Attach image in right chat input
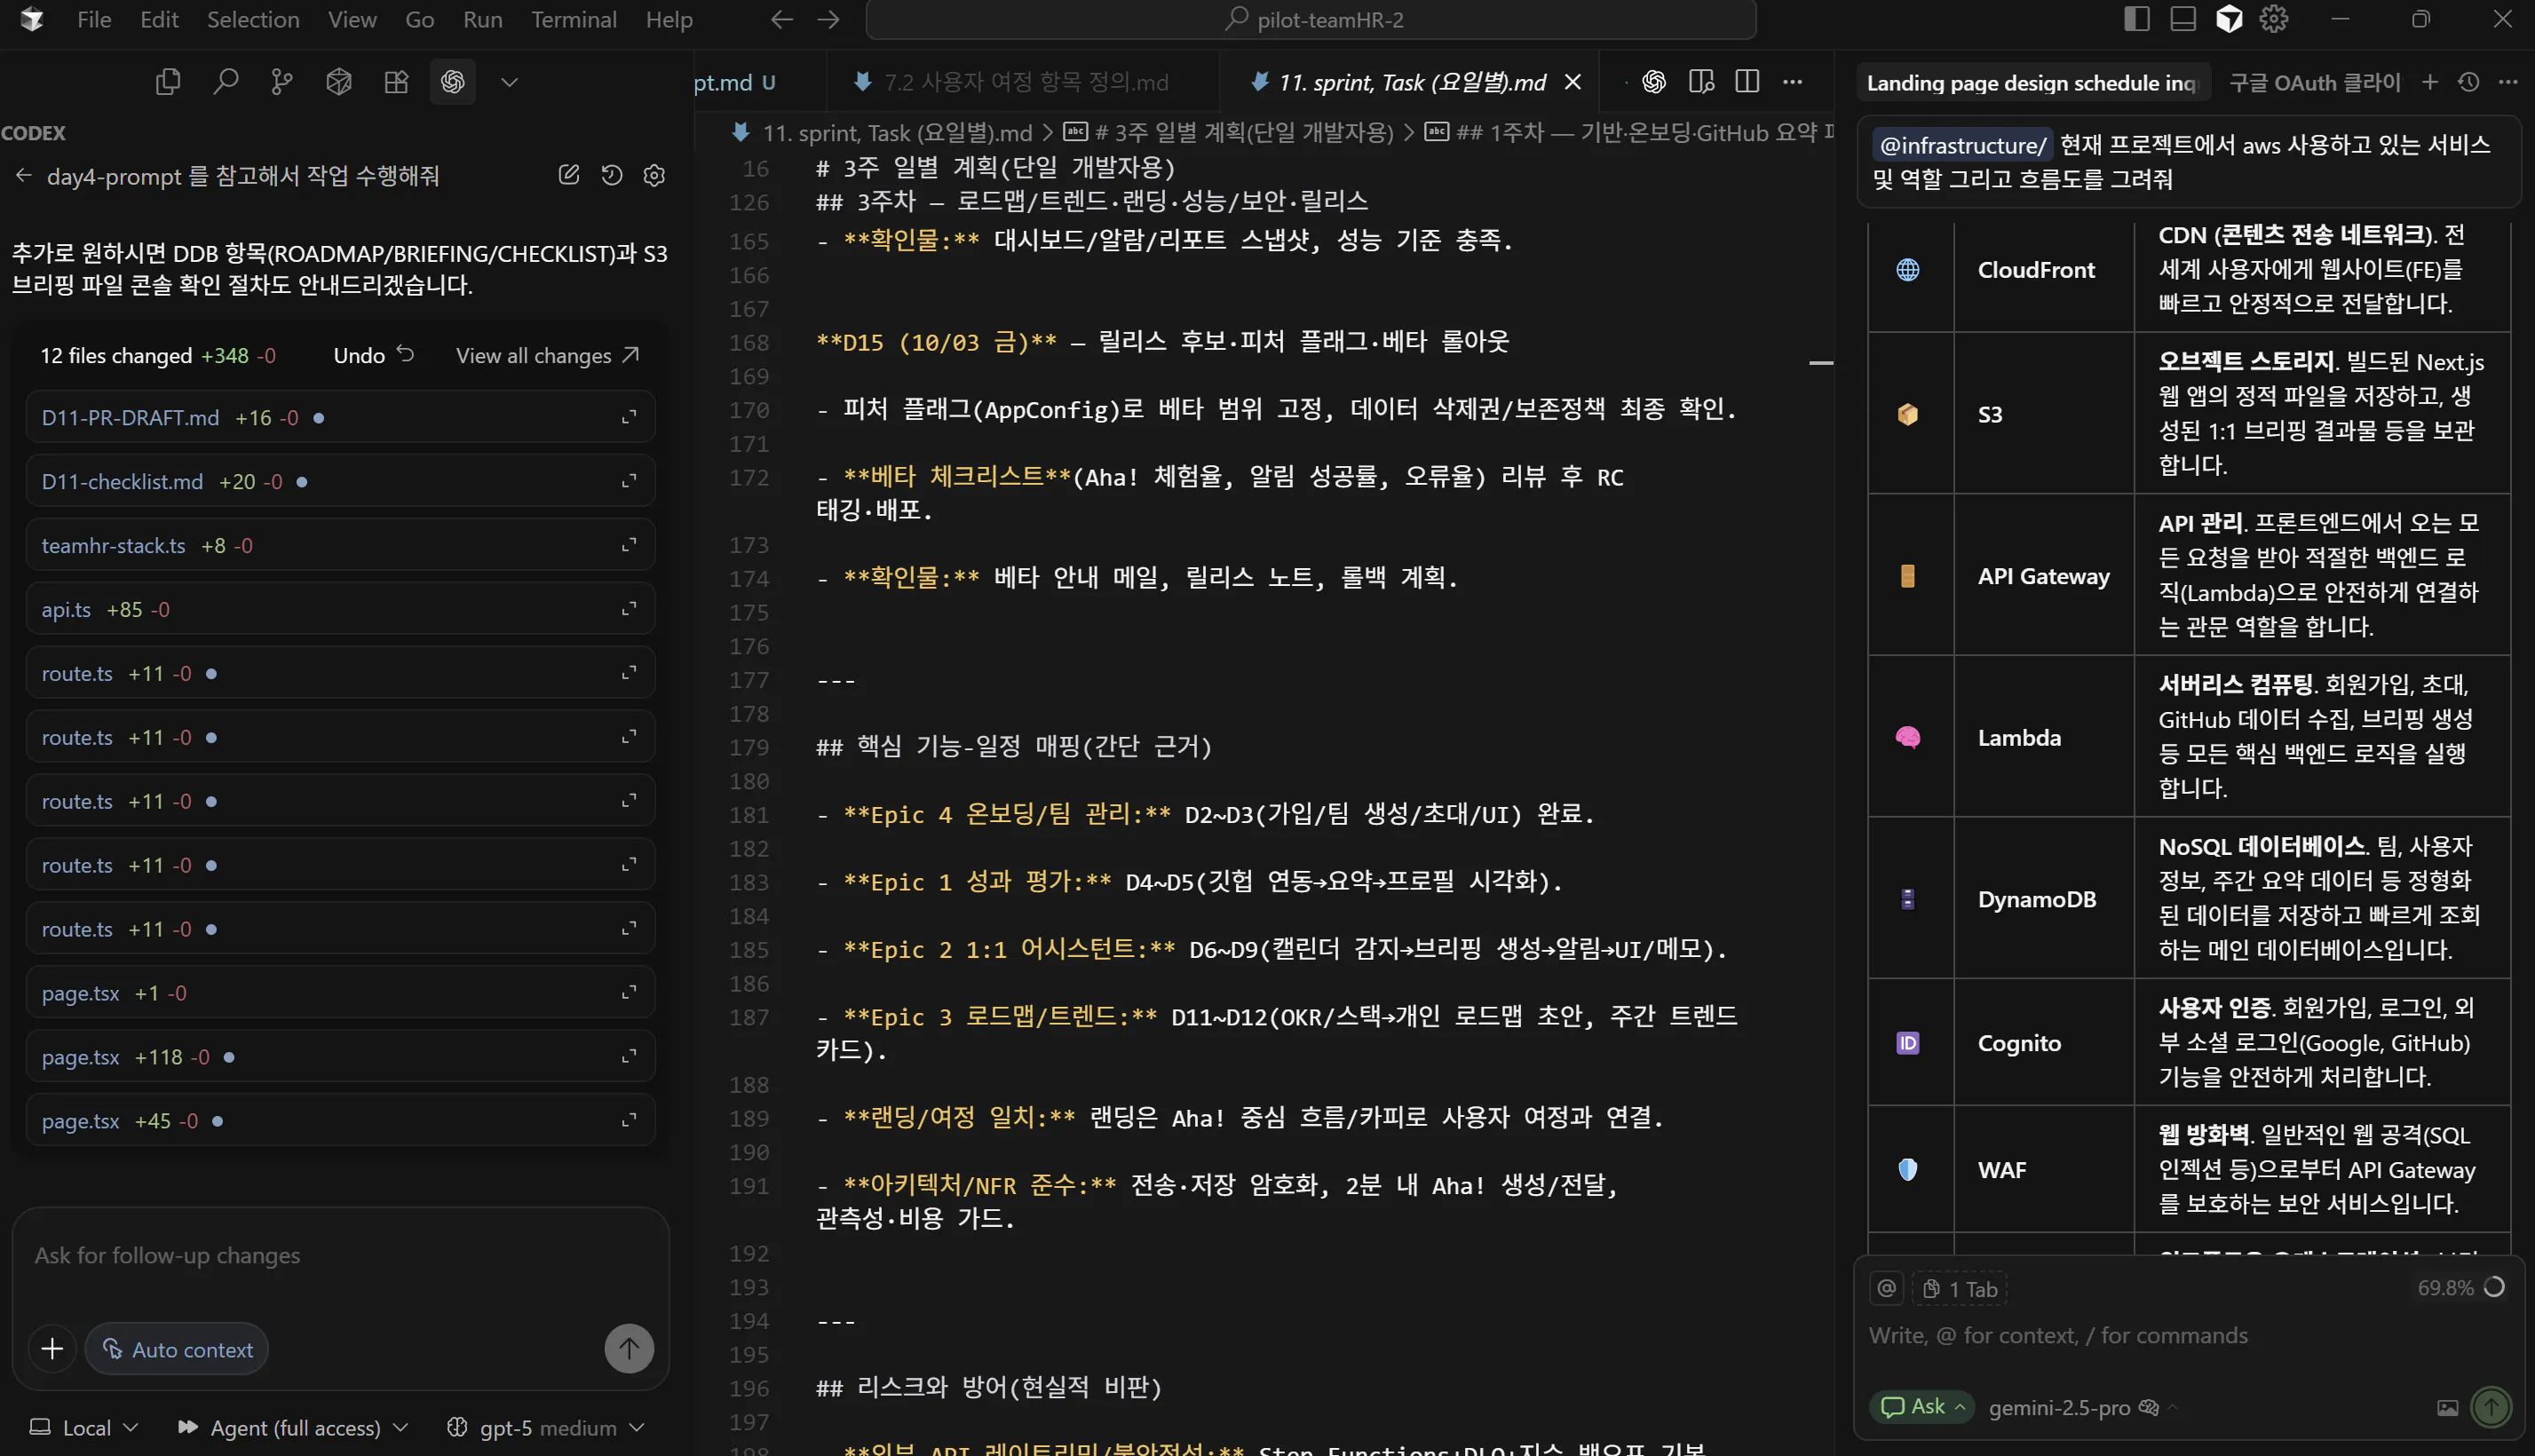Viewport: 2535px width, 1456px height. coord(2447,1407)
